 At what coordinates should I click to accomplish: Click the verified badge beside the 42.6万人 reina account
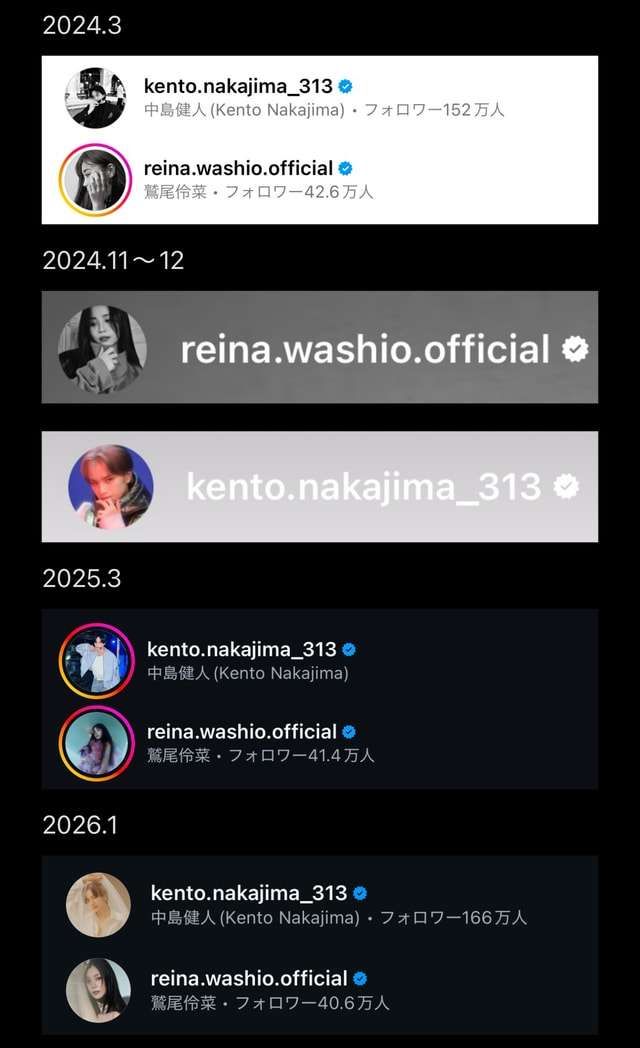(345, 168)
